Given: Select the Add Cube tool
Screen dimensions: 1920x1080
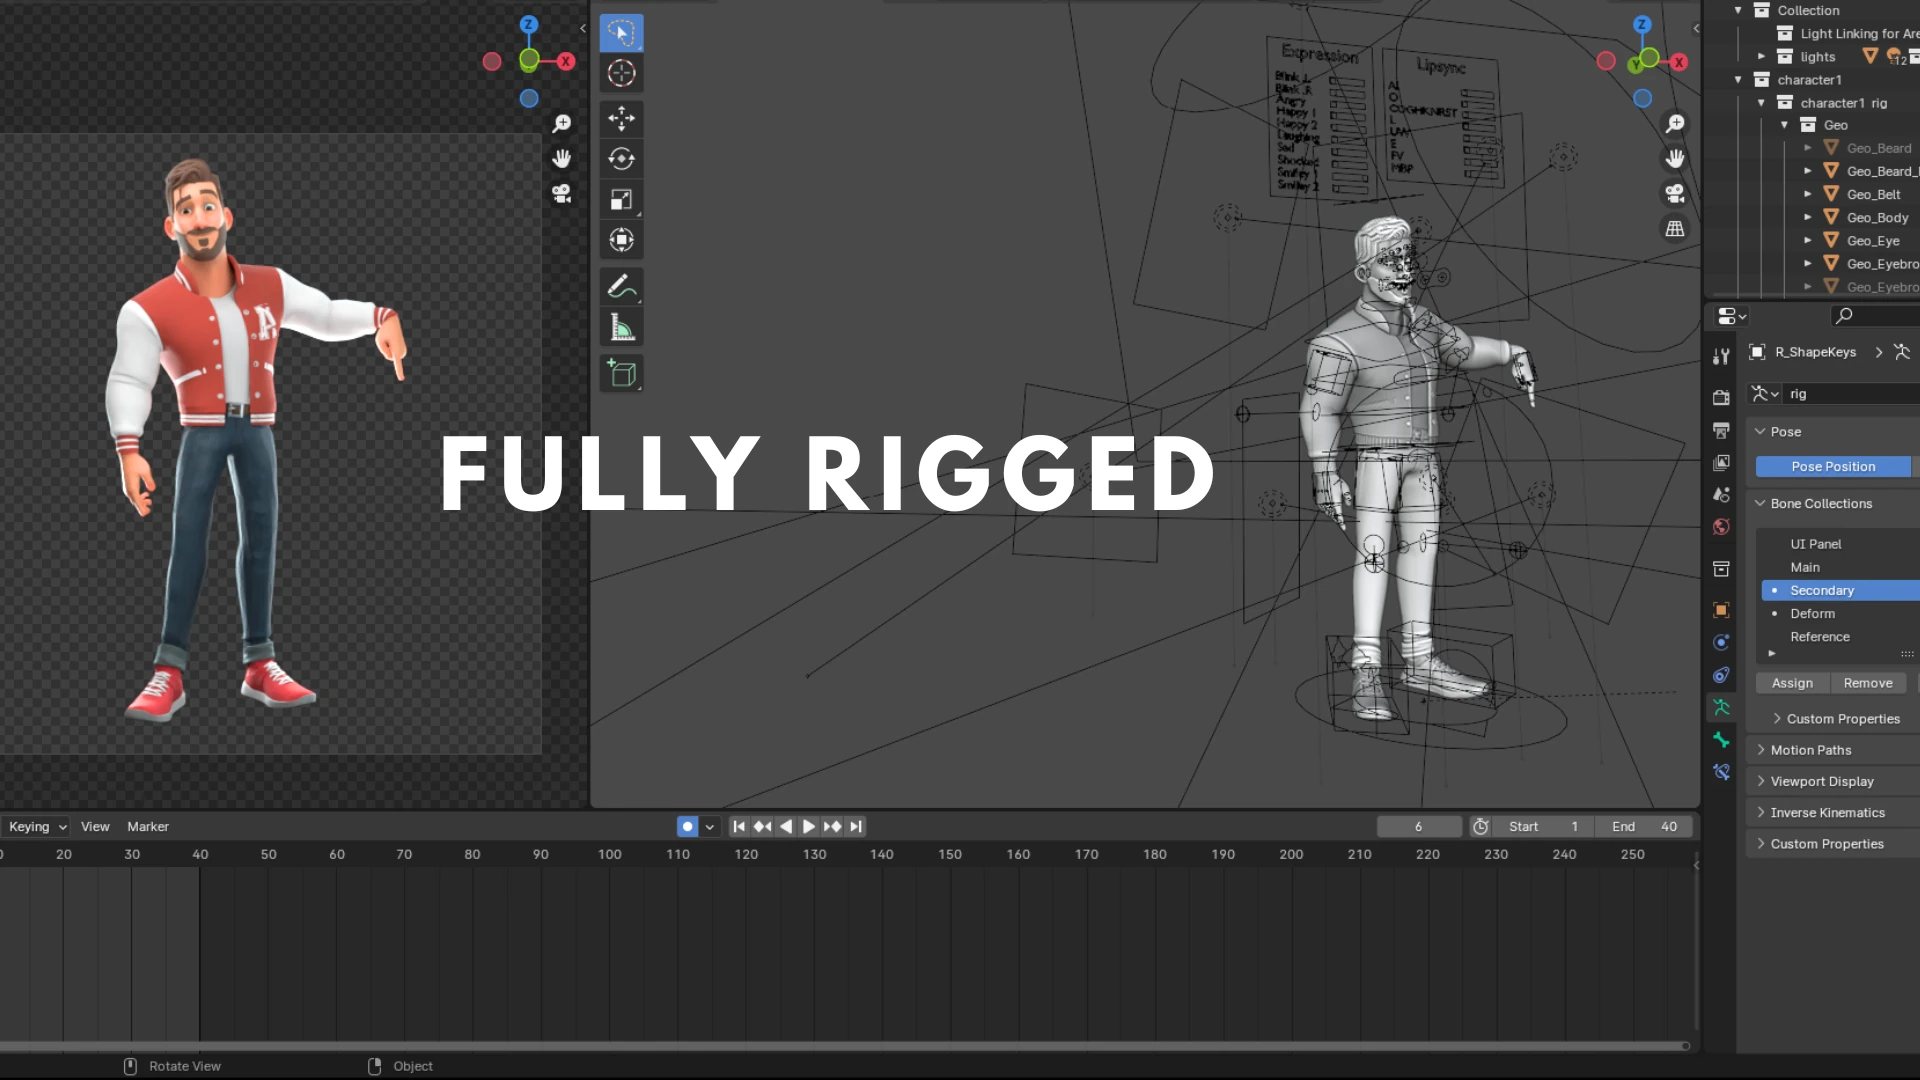Looking at the screenshot, I should point(621,373).
